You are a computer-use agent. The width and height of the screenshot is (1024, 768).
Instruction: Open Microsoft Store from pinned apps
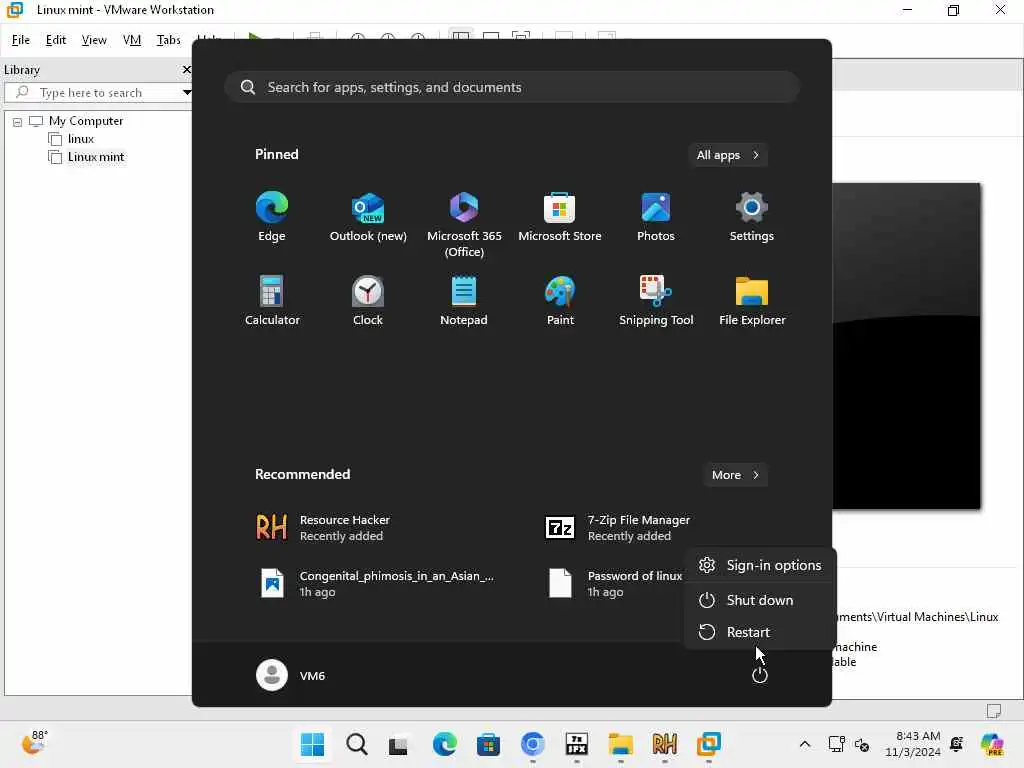[x=560, y=217]
